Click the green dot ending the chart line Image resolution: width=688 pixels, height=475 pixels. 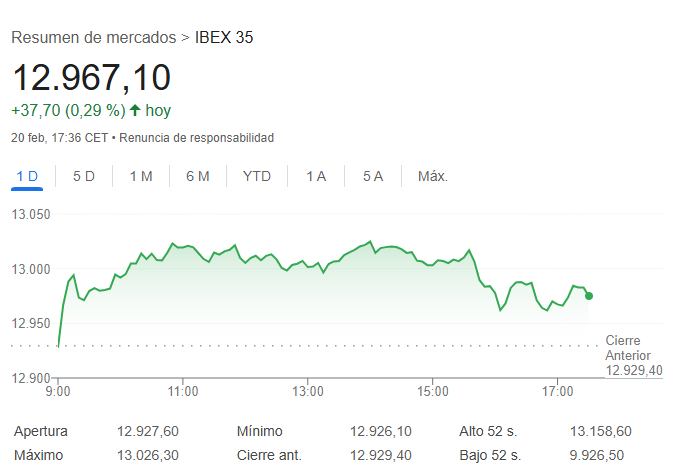pos(589,296)
